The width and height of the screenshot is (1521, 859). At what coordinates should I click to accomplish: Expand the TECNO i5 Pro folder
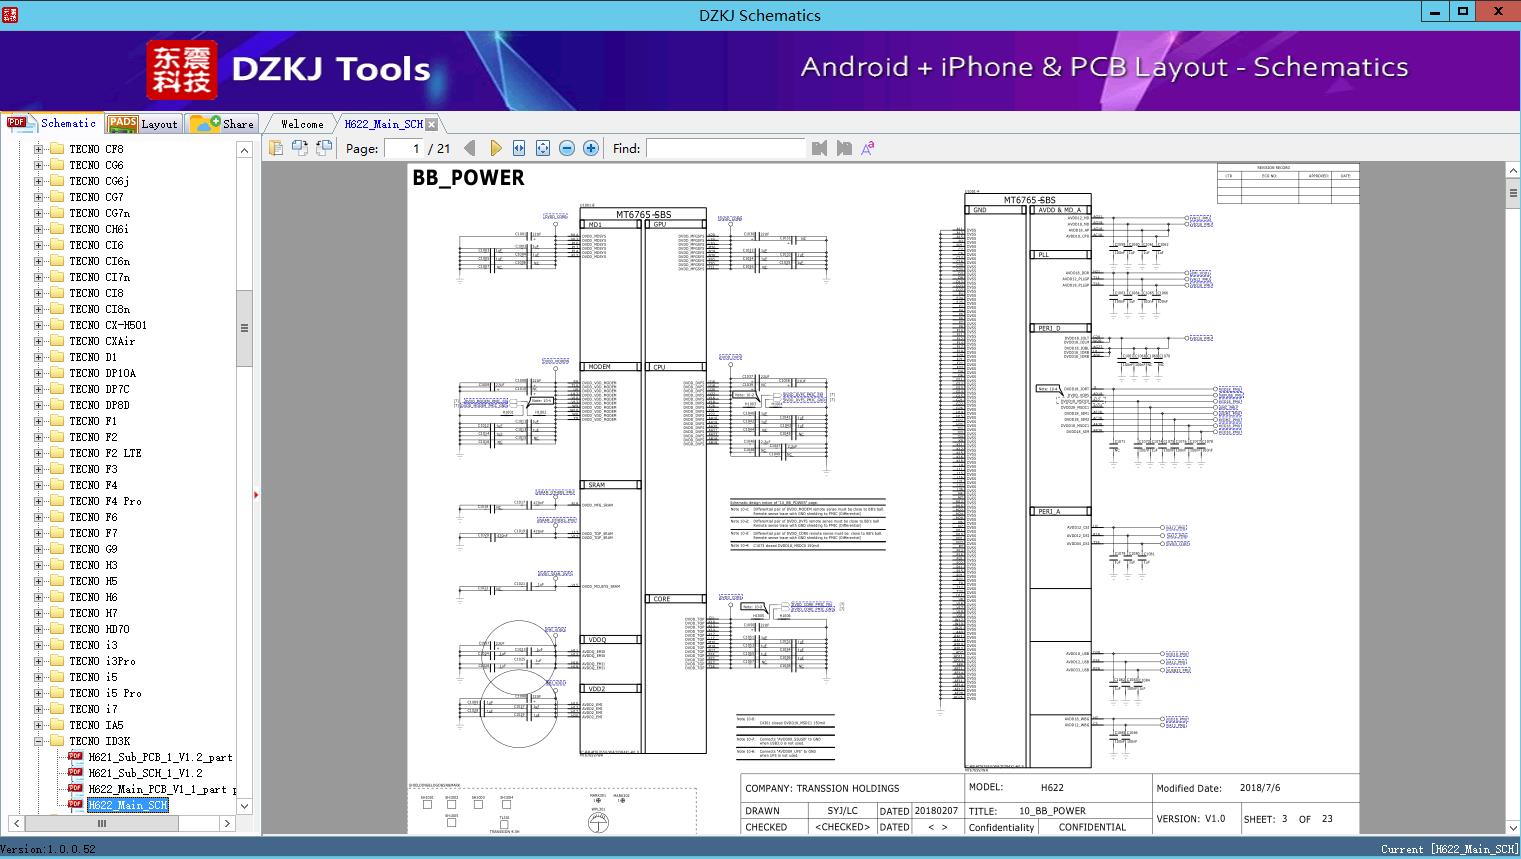38,693
